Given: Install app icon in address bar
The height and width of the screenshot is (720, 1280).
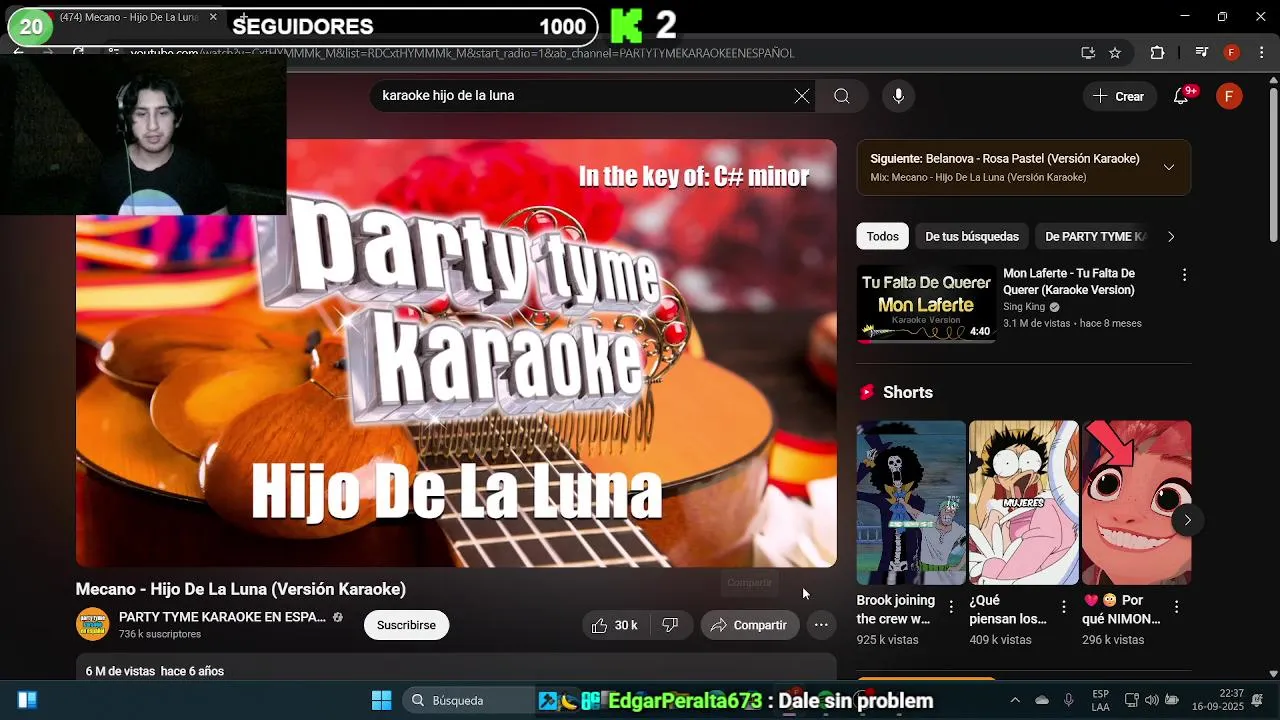Looking at the screenshot, I should click(x=1088, y=53).
